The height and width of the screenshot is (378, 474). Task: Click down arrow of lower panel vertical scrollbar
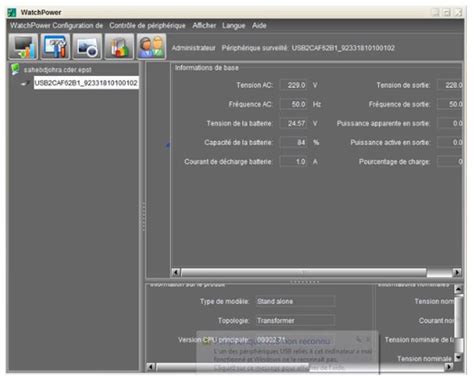point(459,358)
